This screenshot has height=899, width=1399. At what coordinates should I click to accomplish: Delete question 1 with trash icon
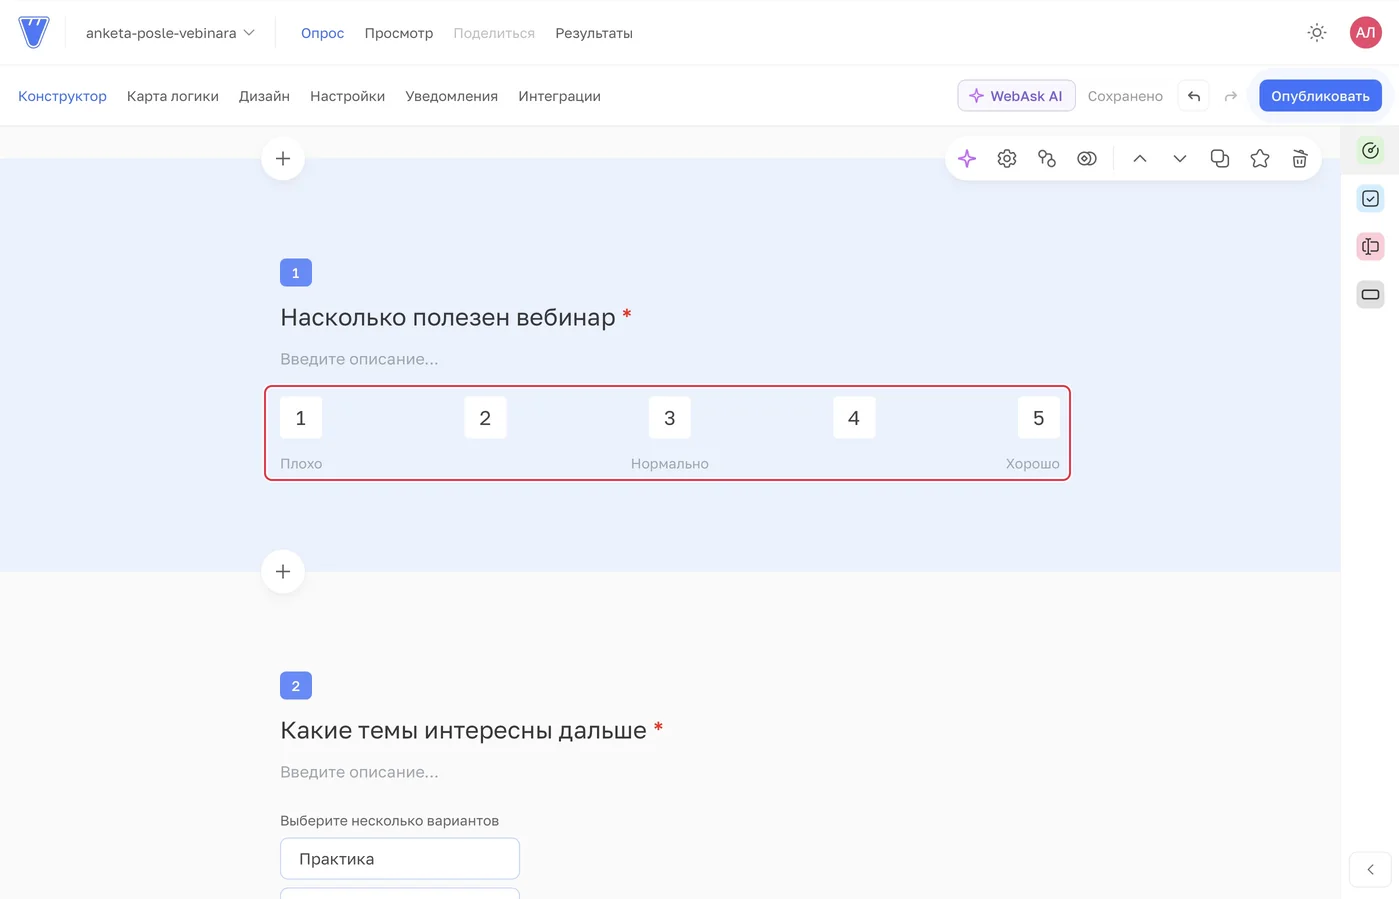(x=1300, y=159)
